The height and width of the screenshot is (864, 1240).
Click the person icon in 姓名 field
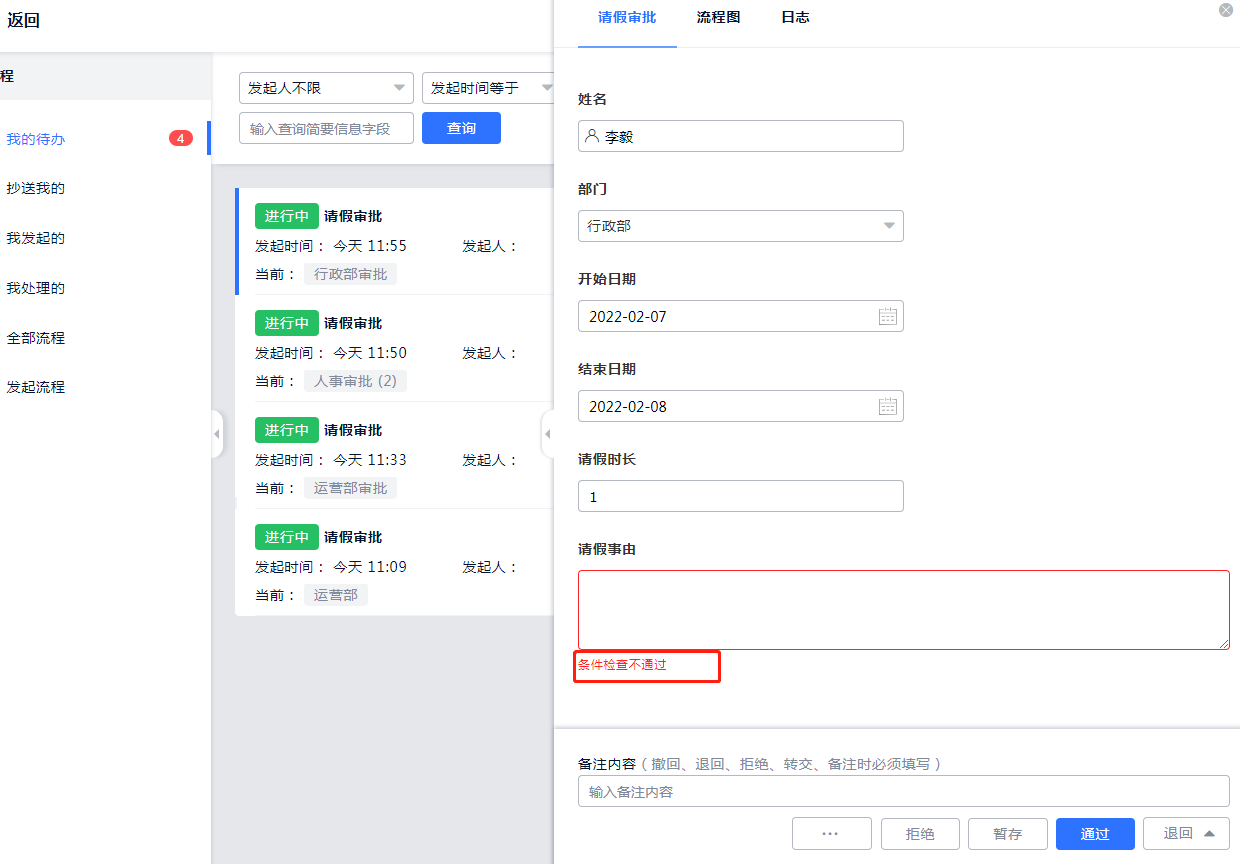click(593, 136)
